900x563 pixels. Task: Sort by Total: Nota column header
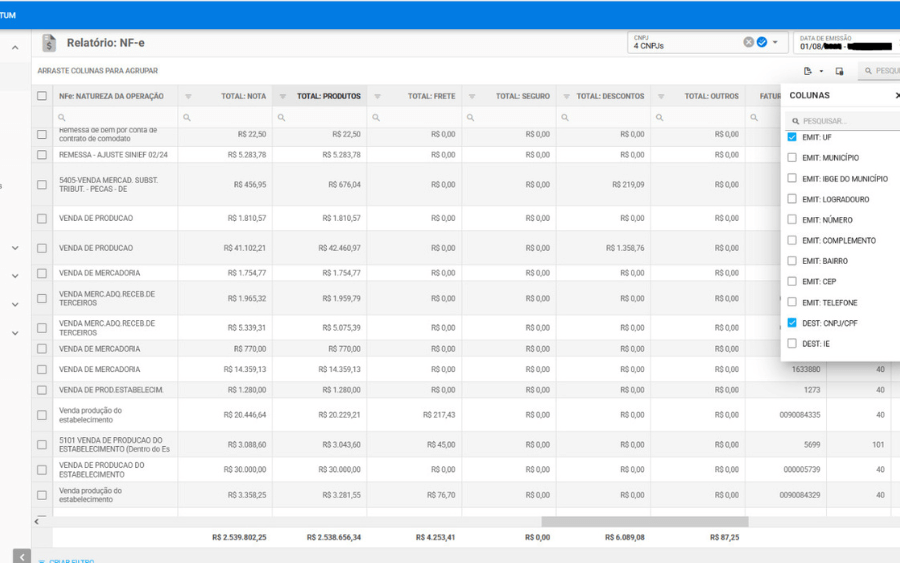point(243,96)
